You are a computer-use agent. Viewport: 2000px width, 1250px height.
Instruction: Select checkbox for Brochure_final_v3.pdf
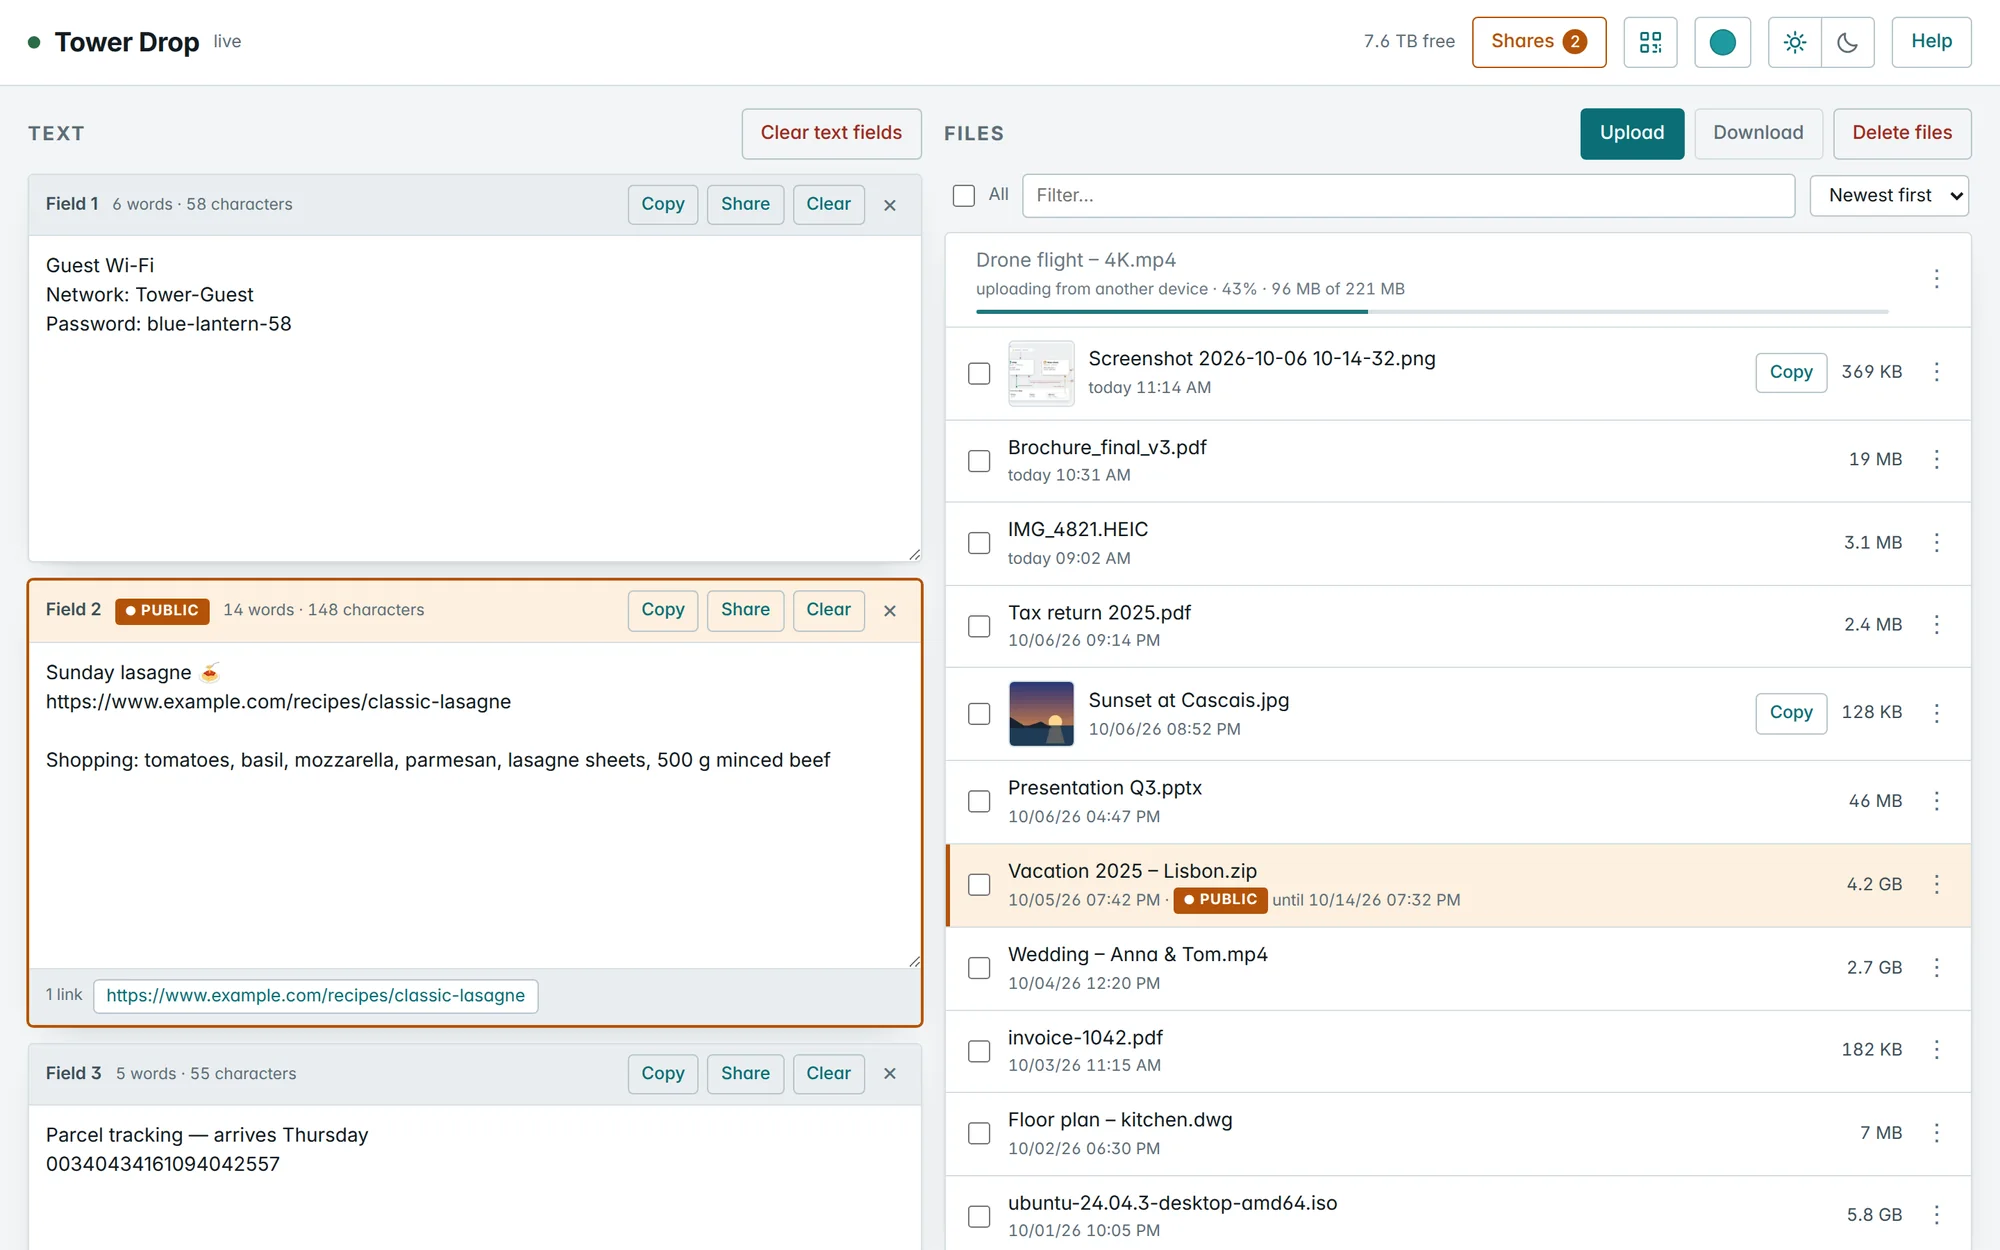979,461
